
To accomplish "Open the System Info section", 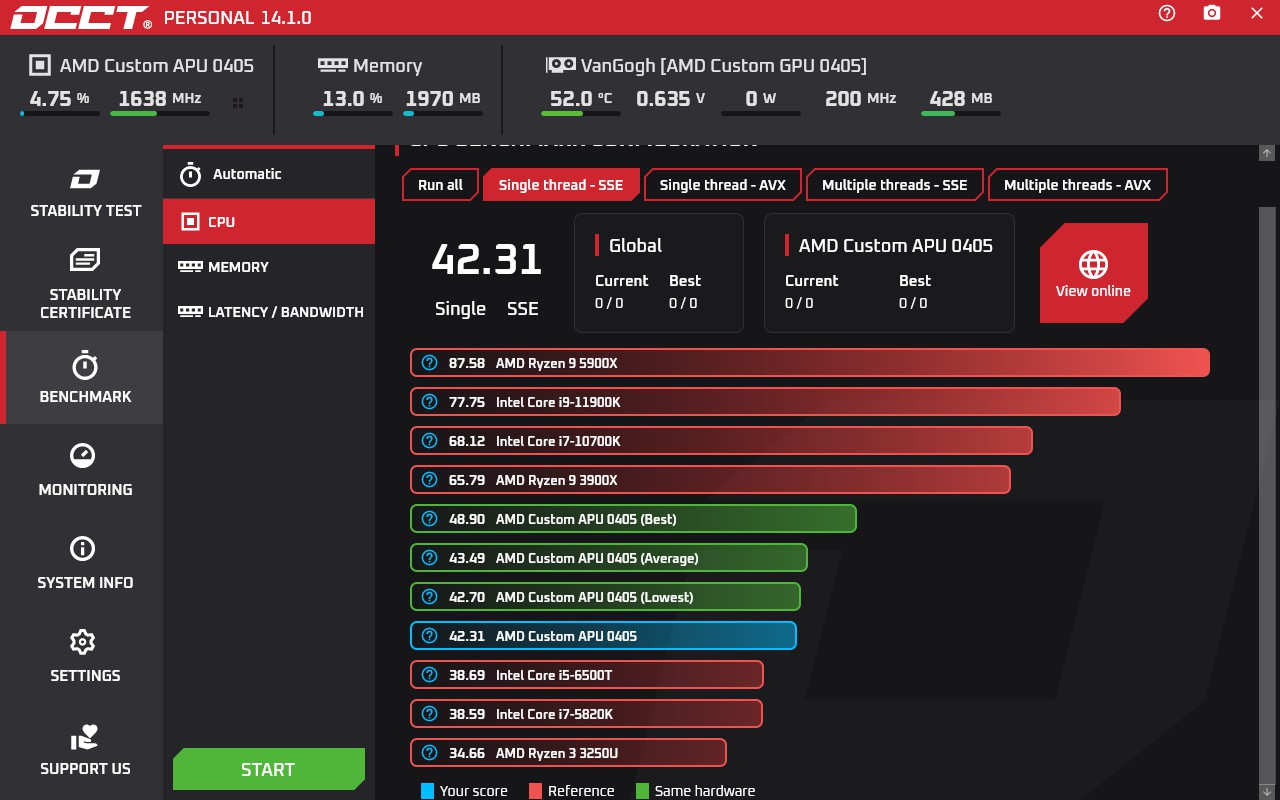I will pos(85,563).
